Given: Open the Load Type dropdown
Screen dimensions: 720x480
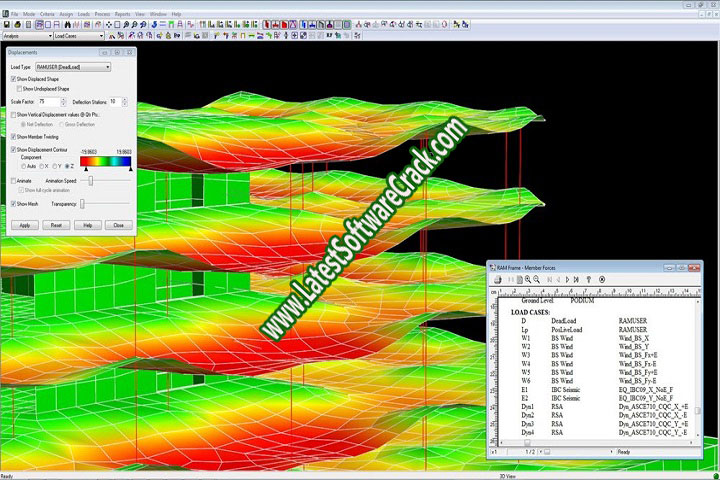Looking at the screenshot, I should tap(73, 67).
